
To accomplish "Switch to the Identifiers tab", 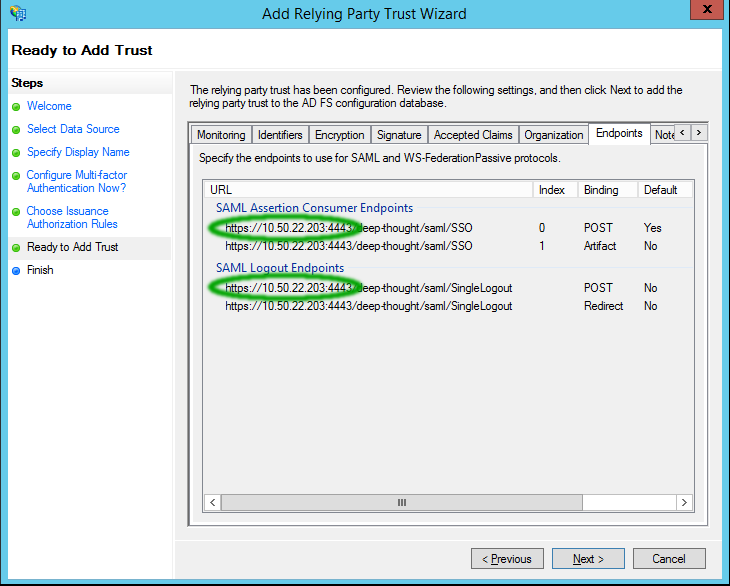I will point(280,135).
